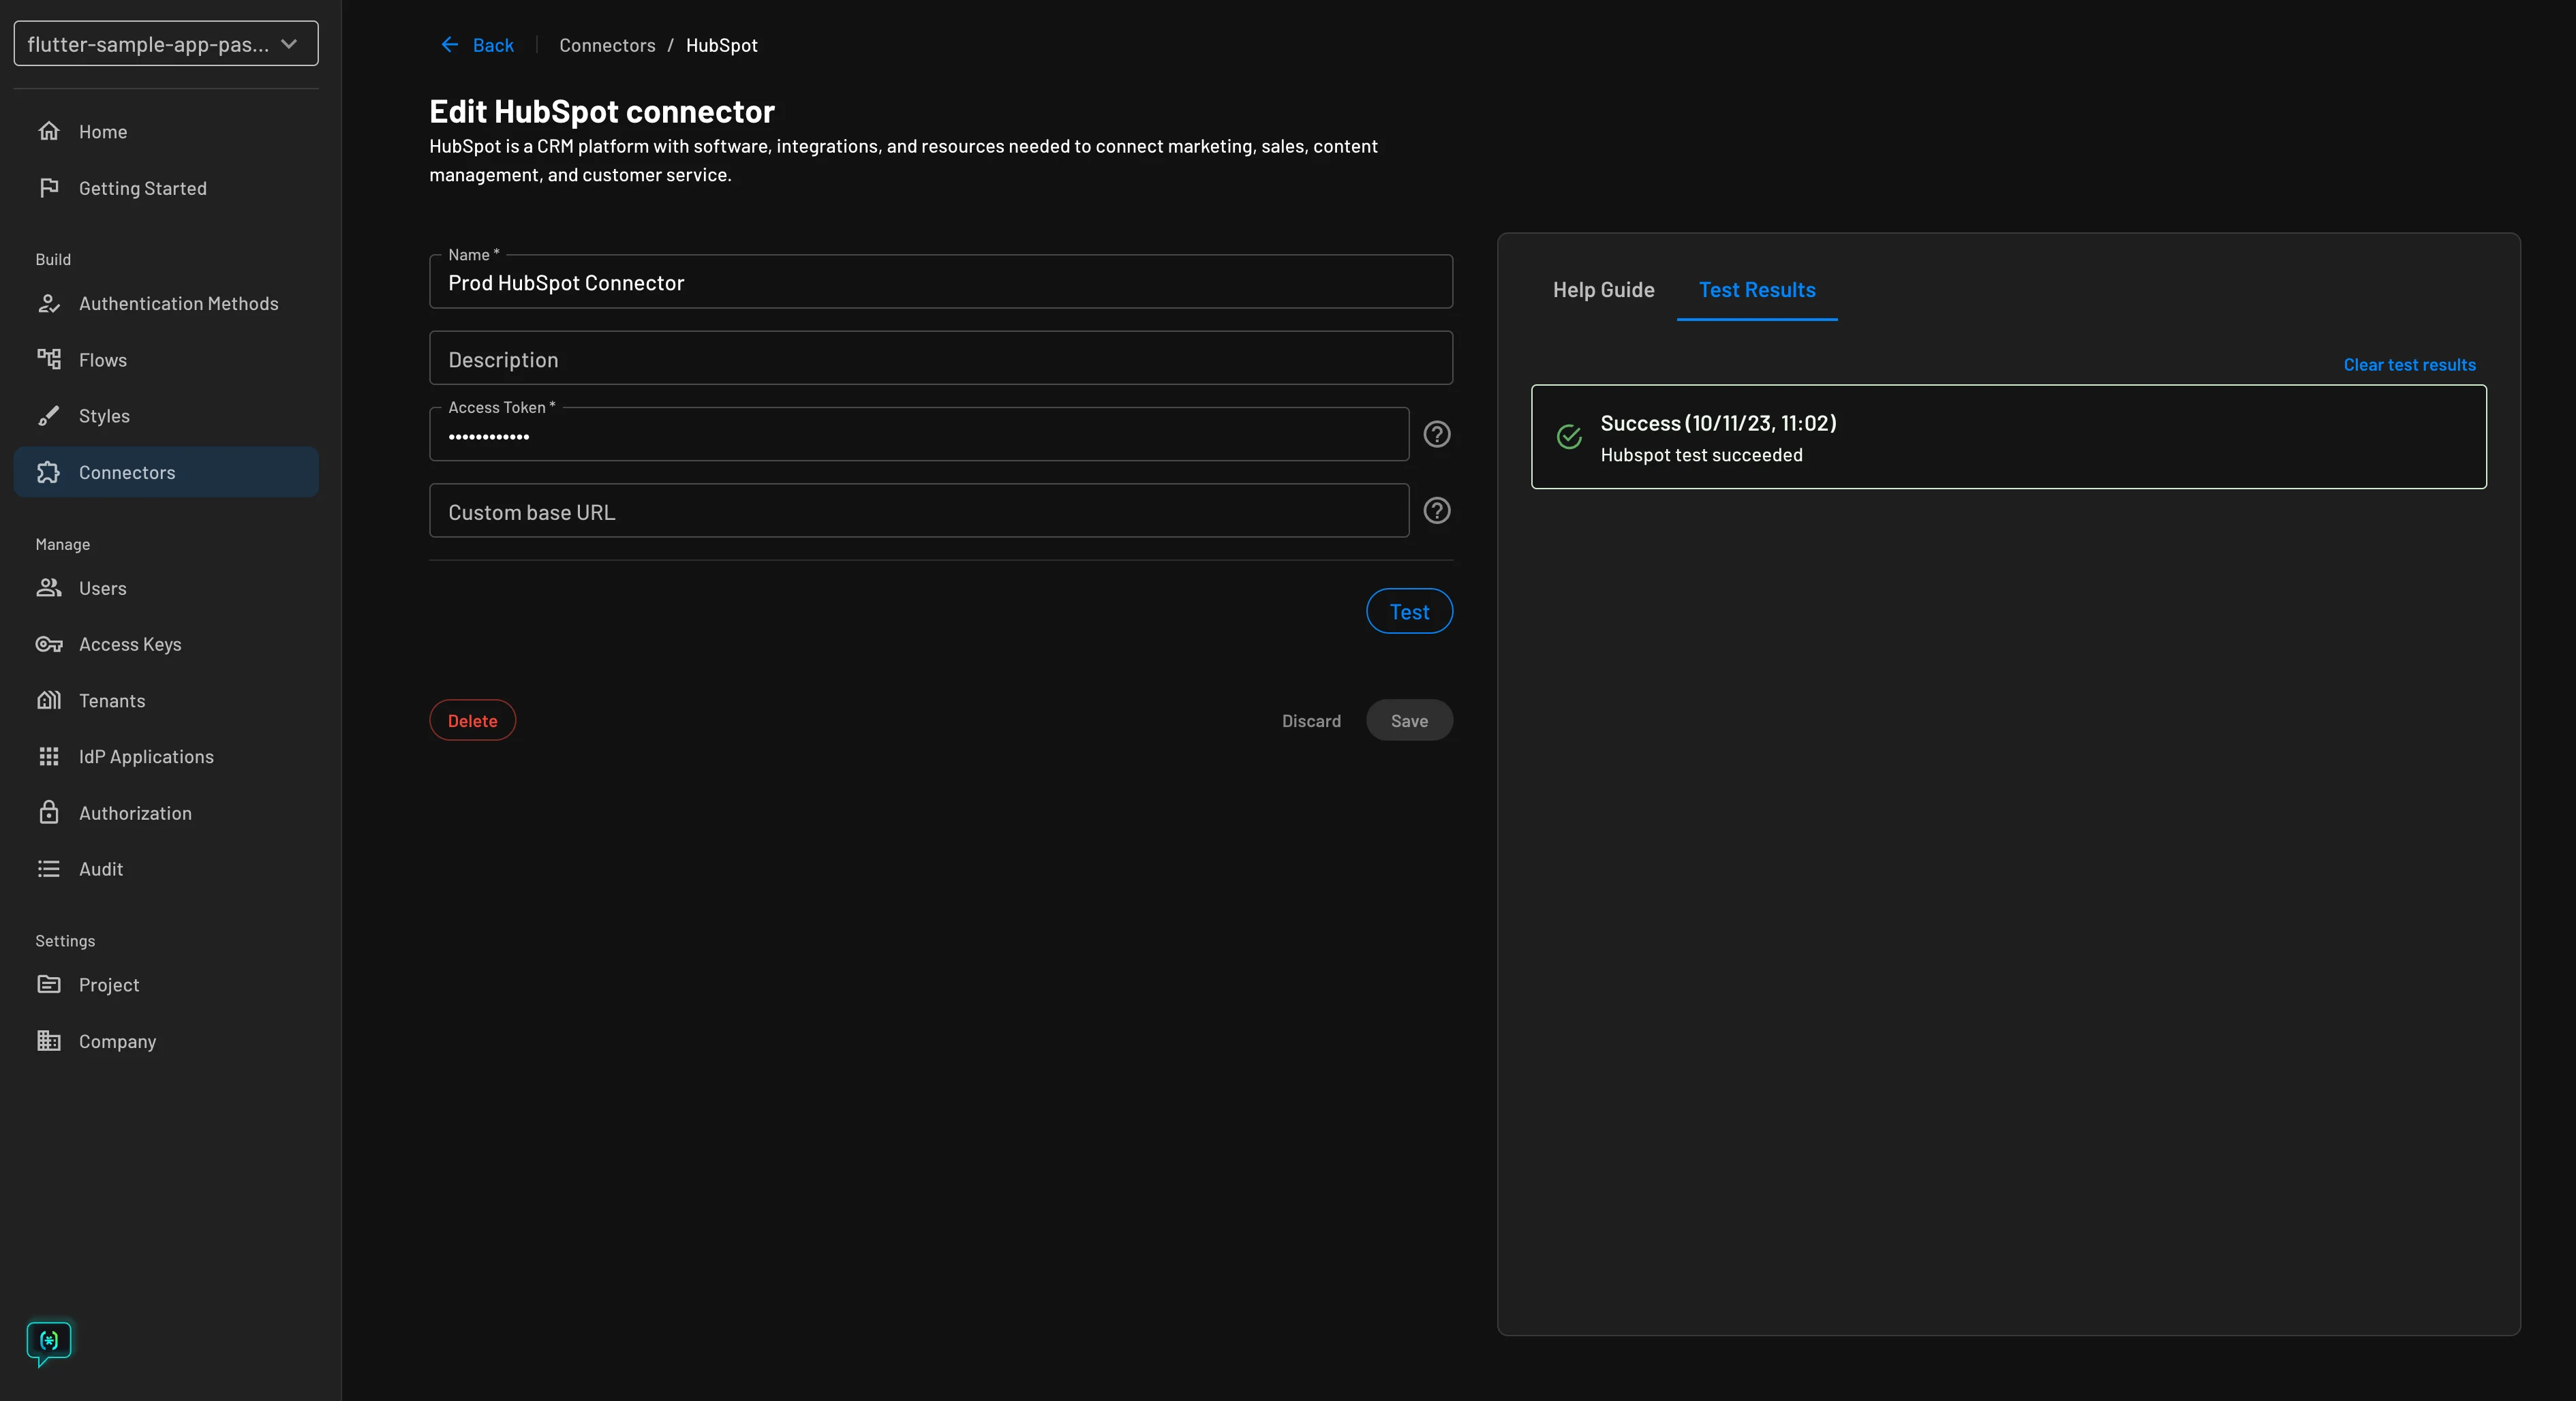Click the "Hubspot test succeeded" message
Image resolution: width=2576 pixels, height=1401 pixels.
[x=1701, y=455]
